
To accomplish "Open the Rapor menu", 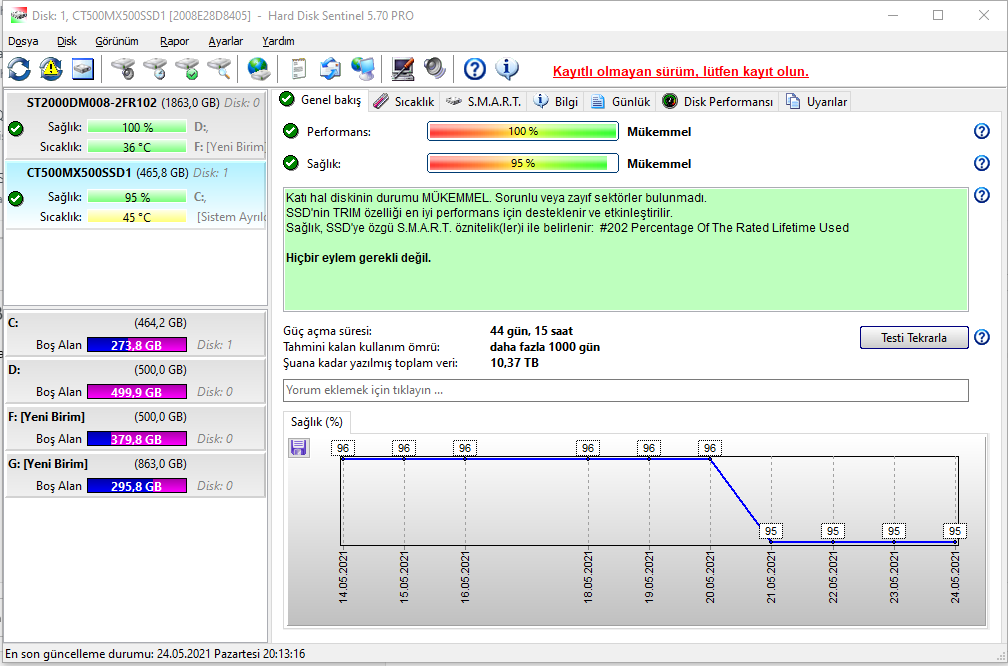I will (174, 41).
